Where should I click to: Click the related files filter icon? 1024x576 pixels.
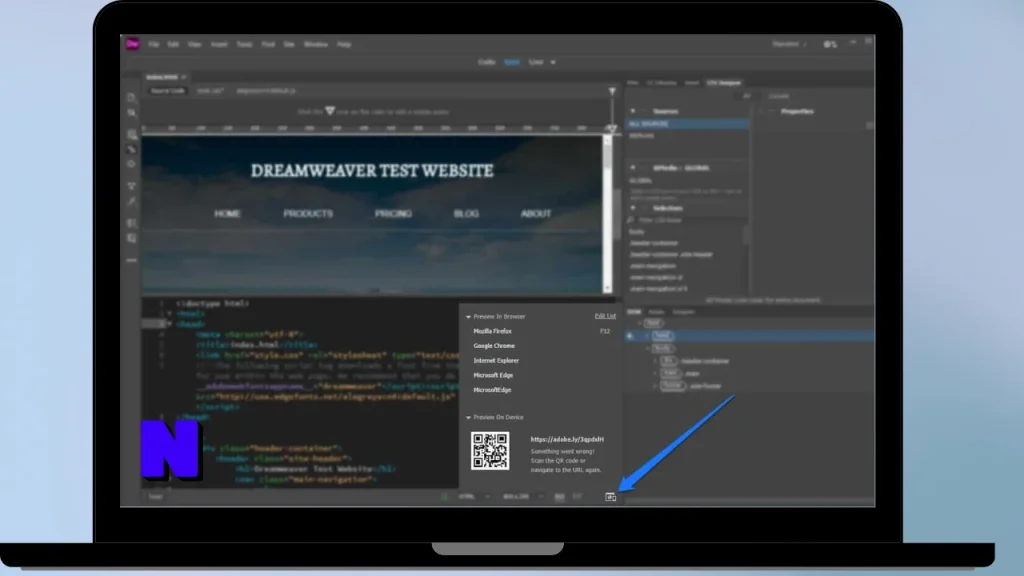(612, 91)
